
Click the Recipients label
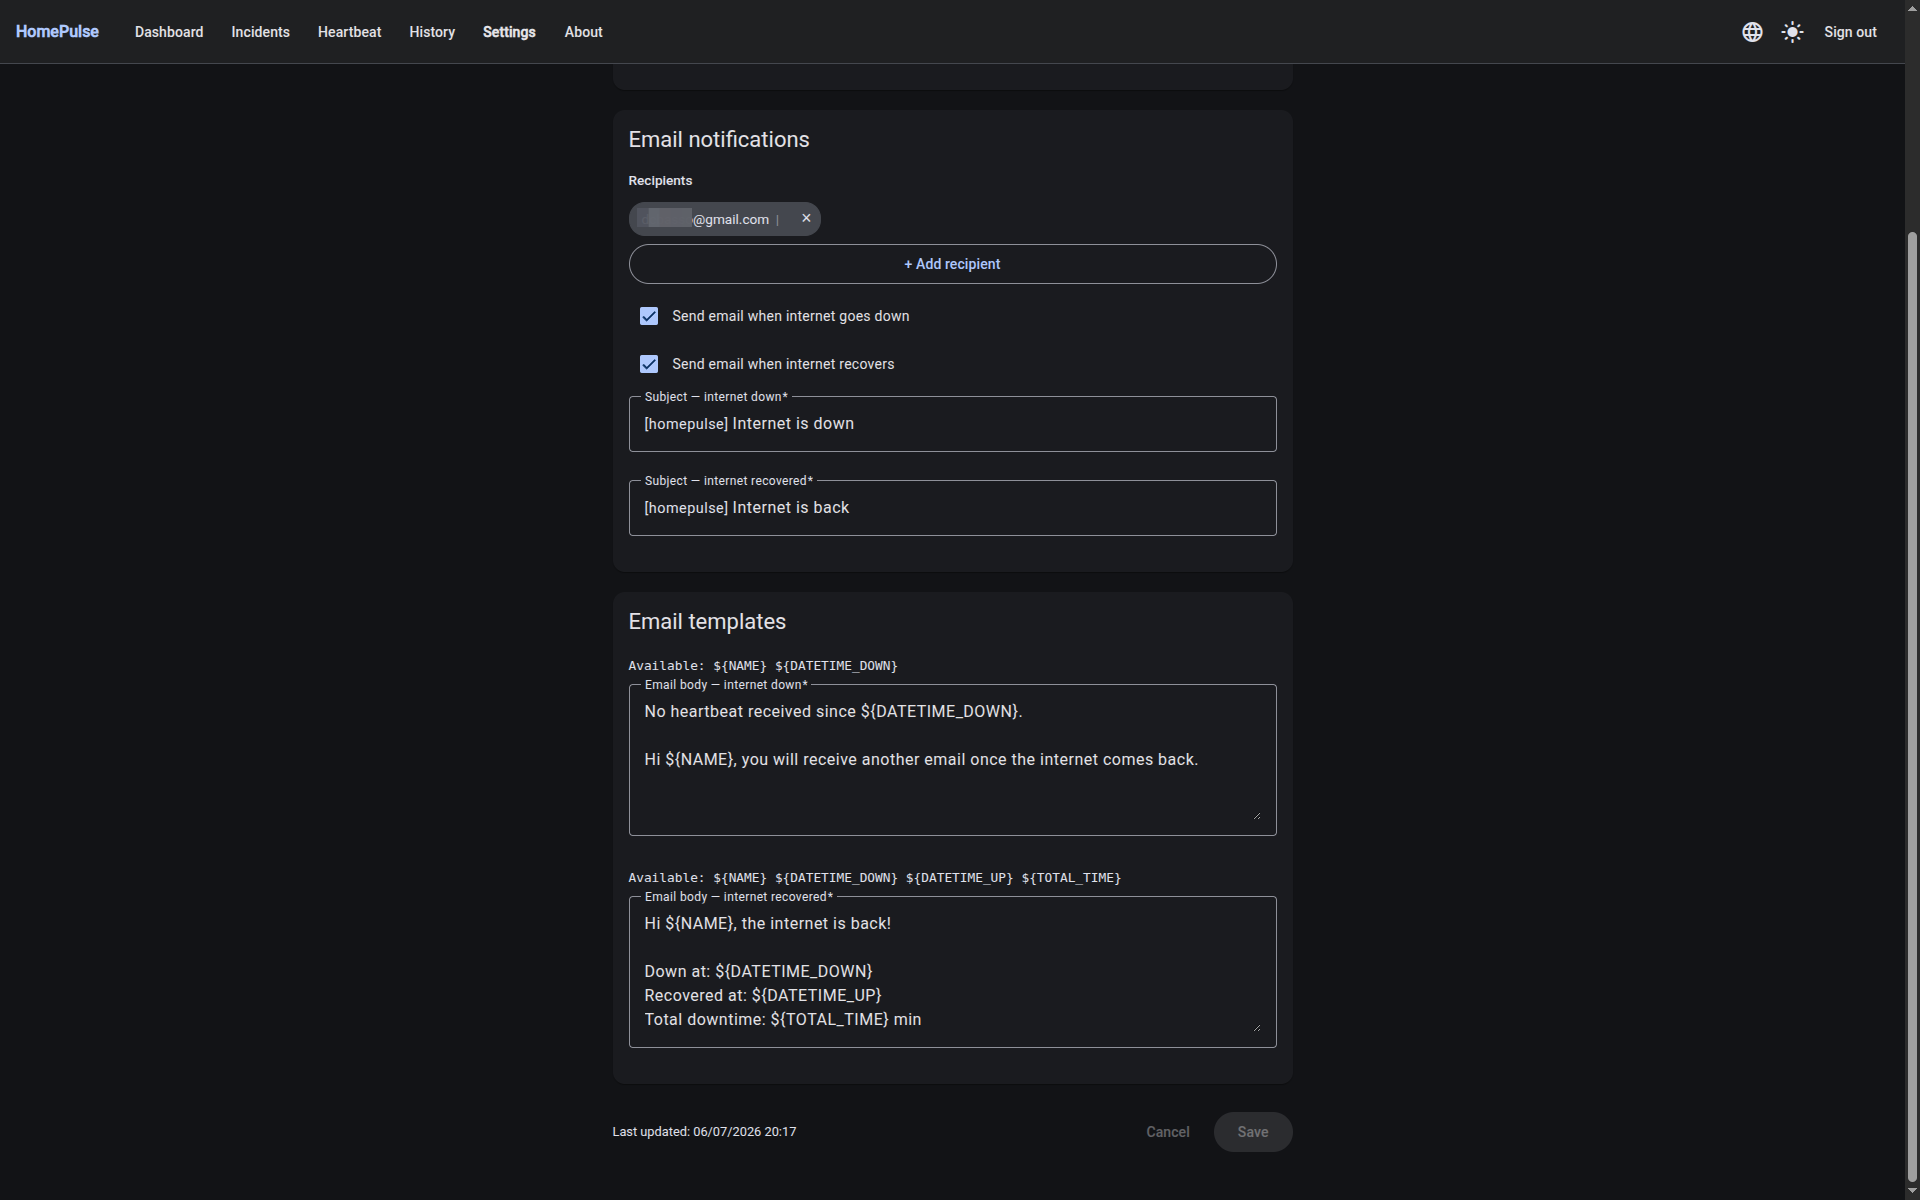click(x=660, y=181)
